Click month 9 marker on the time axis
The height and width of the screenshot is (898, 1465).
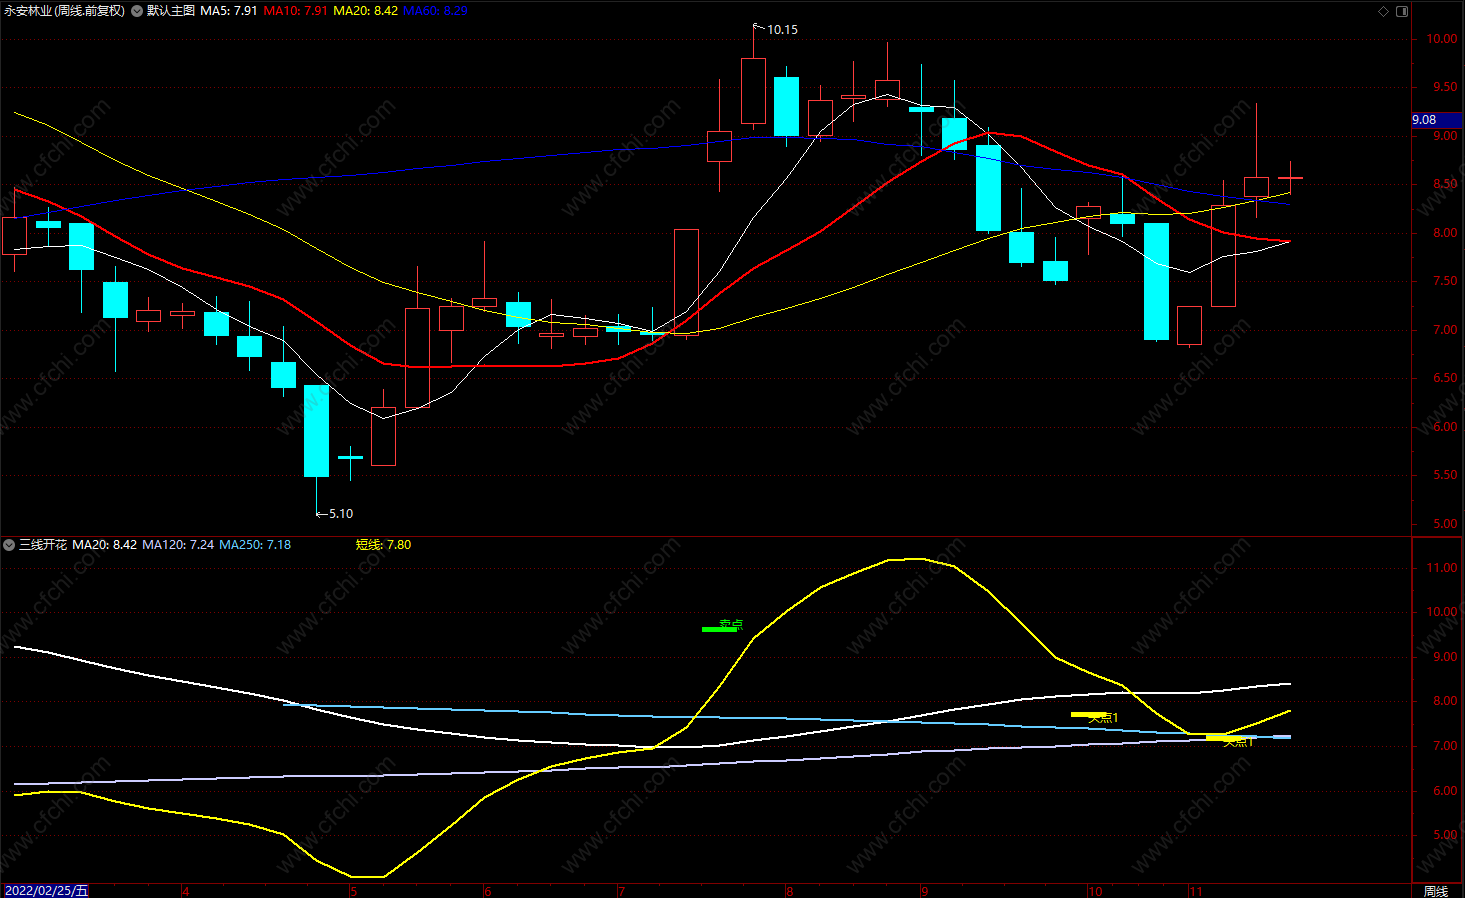[924, 891]
